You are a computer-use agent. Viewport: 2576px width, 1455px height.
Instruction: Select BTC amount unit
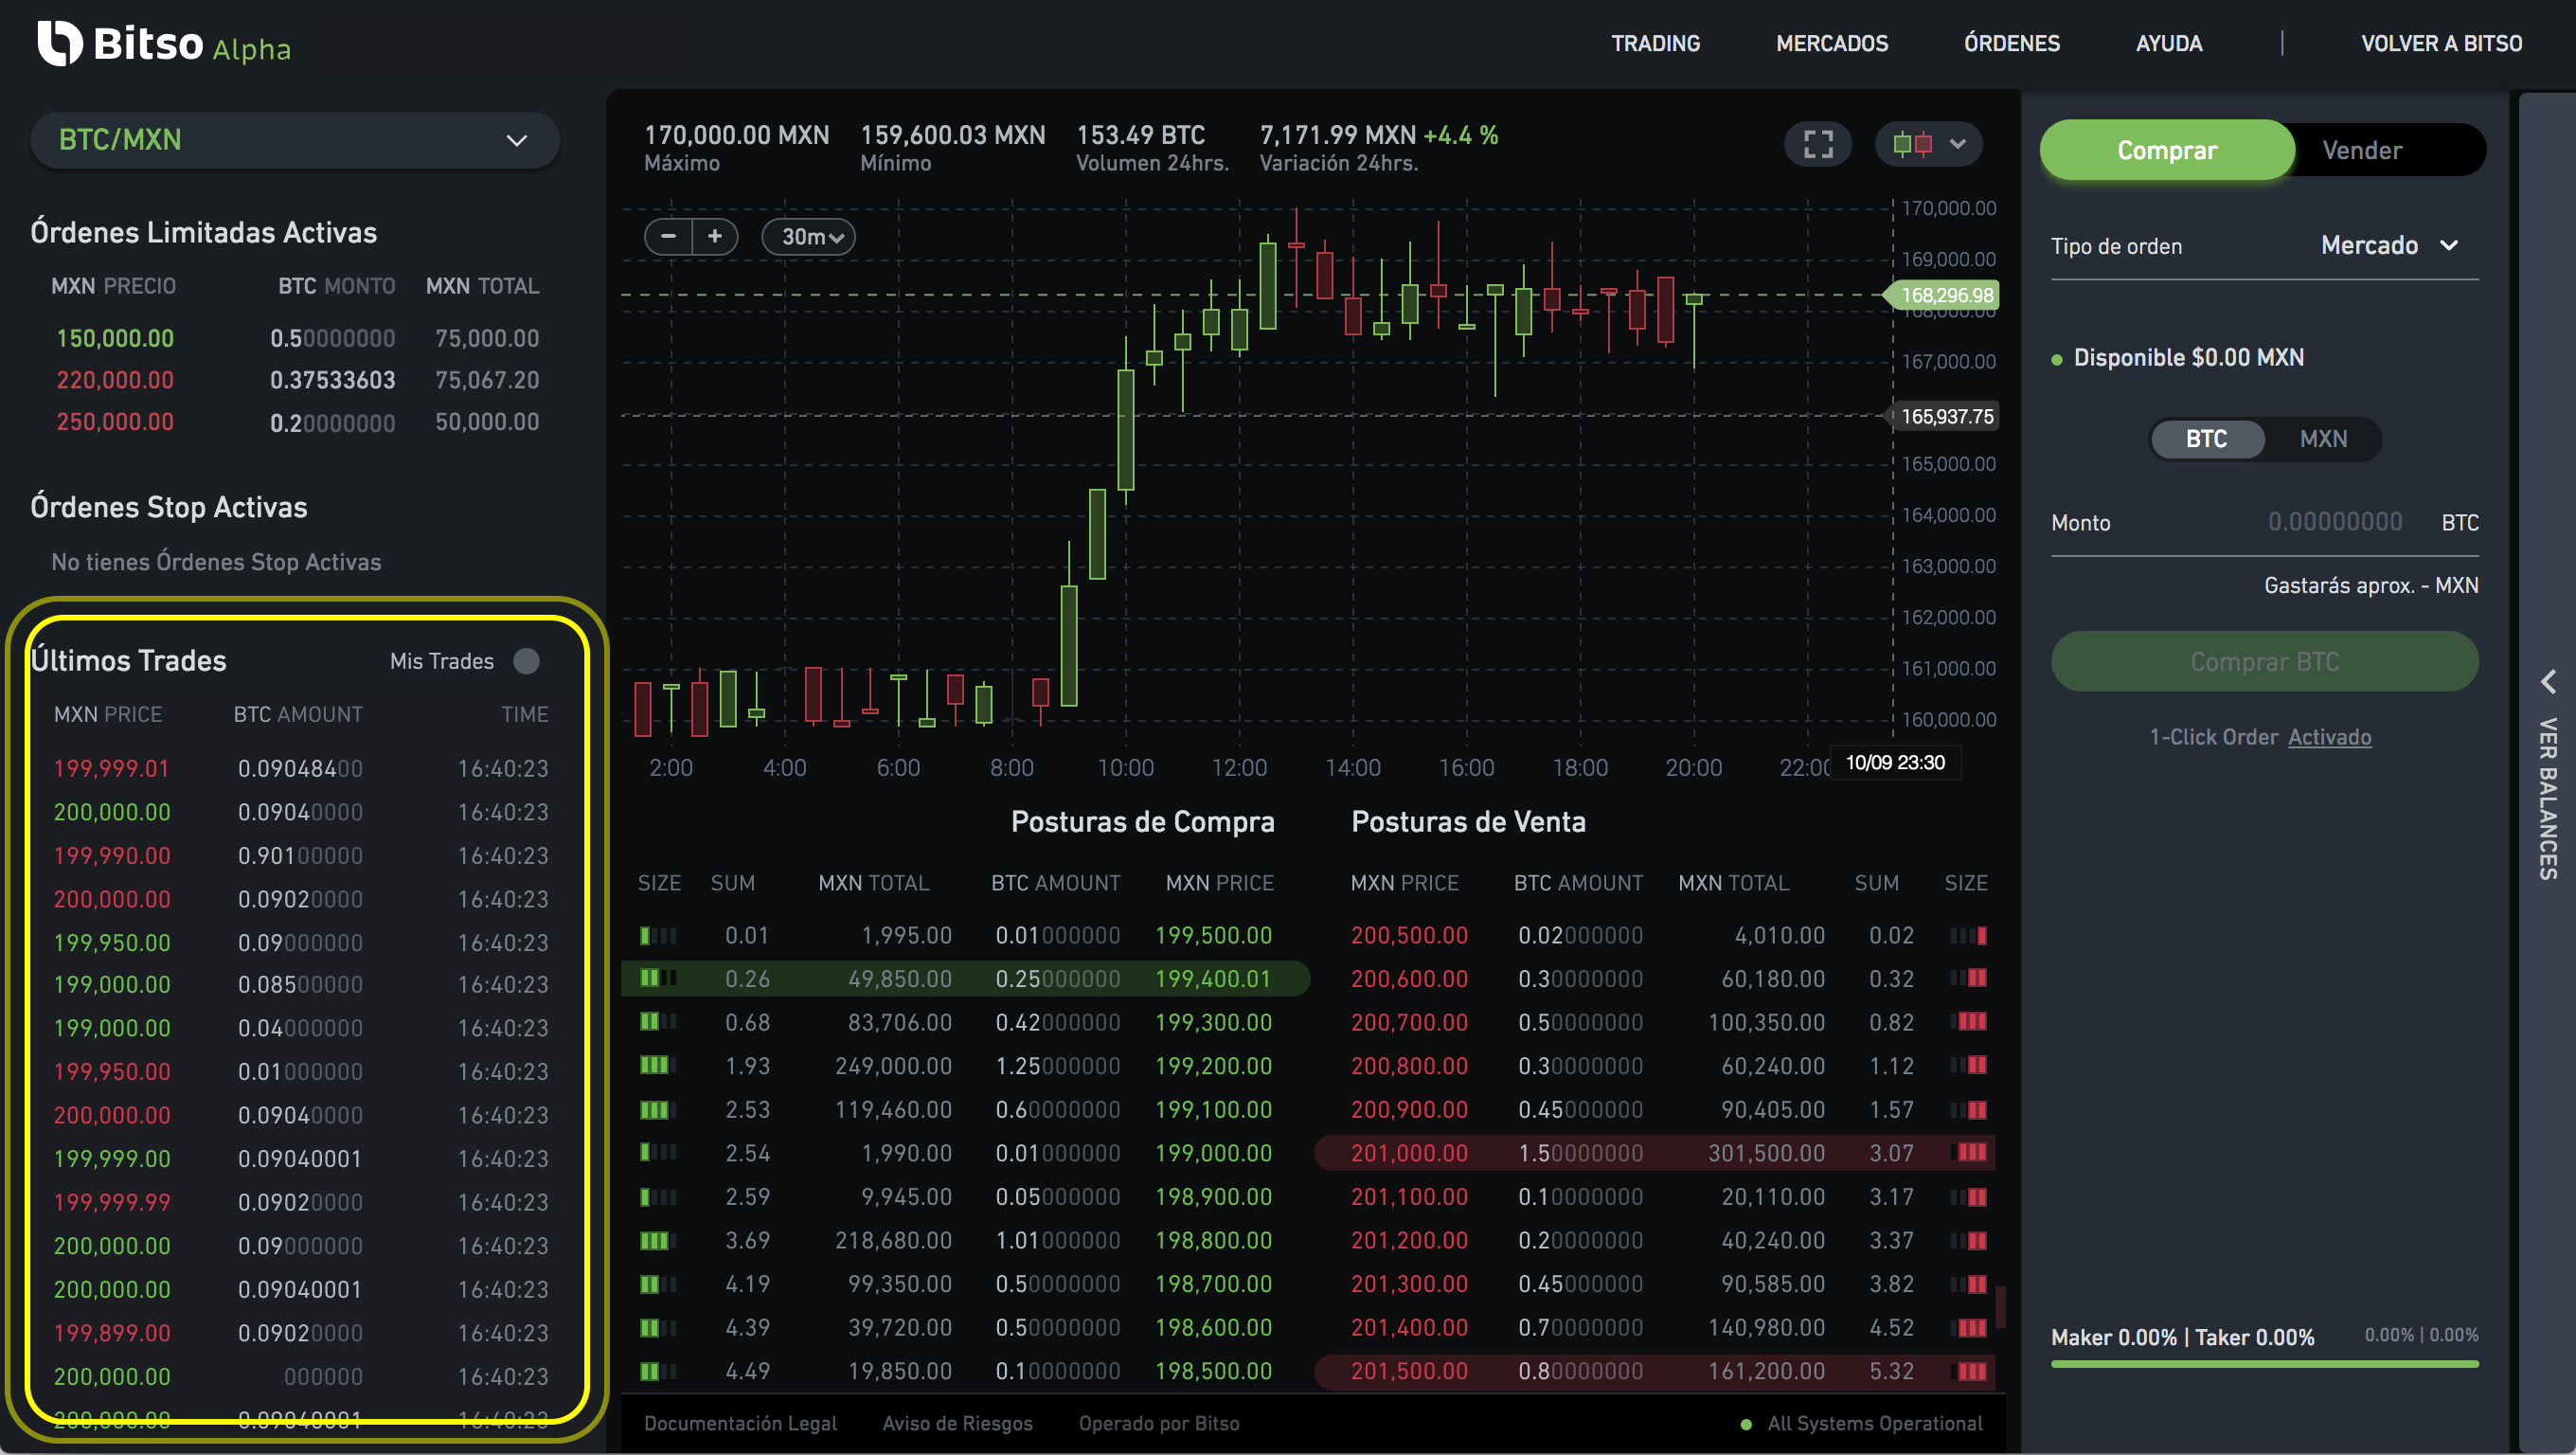(x=2206, y=438)
